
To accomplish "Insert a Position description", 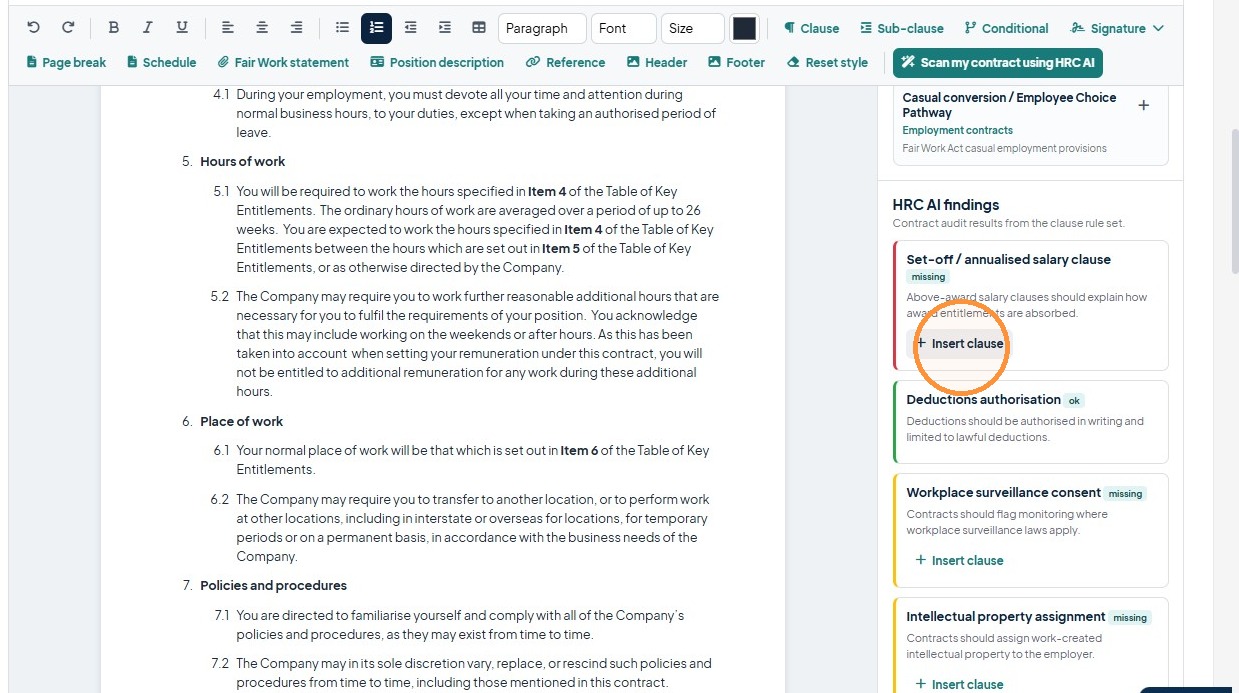I will pos(437,62).
